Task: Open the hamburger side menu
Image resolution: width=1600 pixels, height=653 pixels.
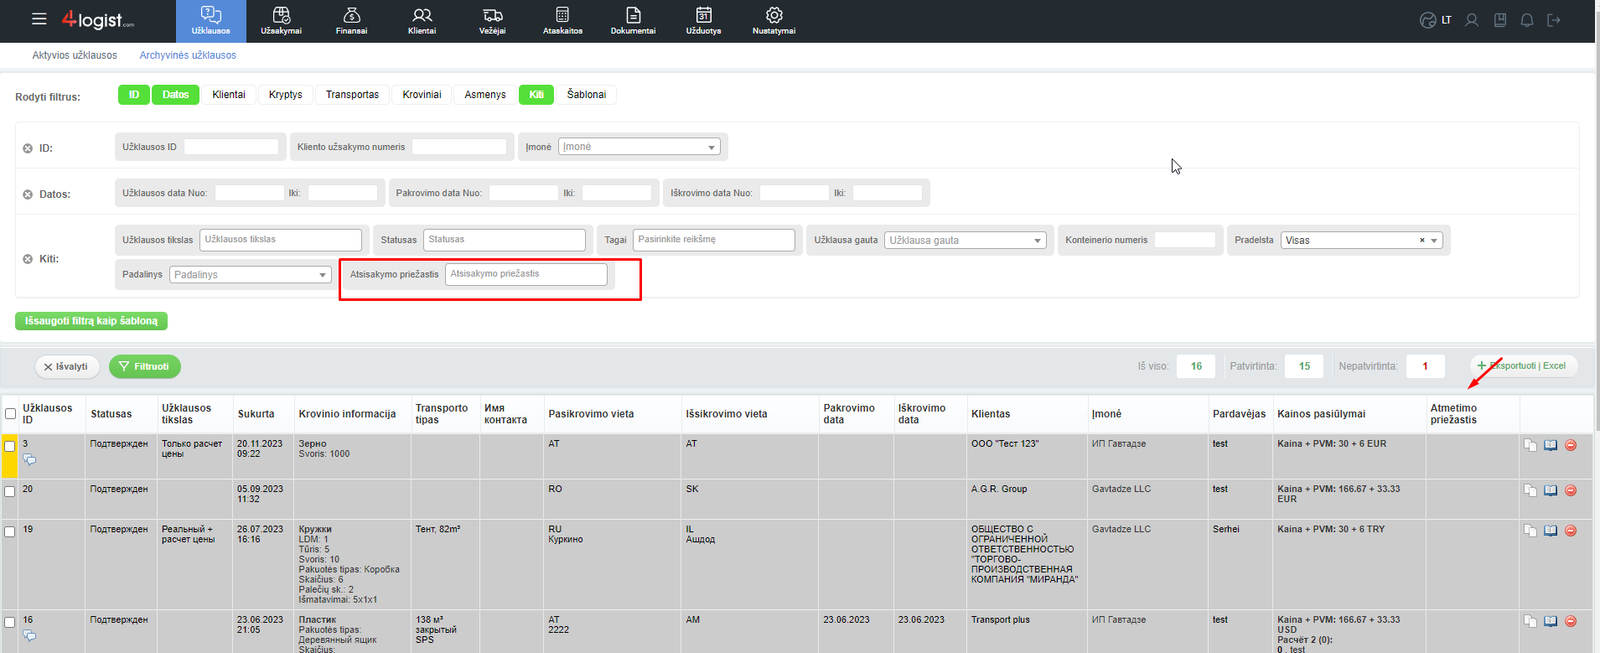Action: coord(39,19)
